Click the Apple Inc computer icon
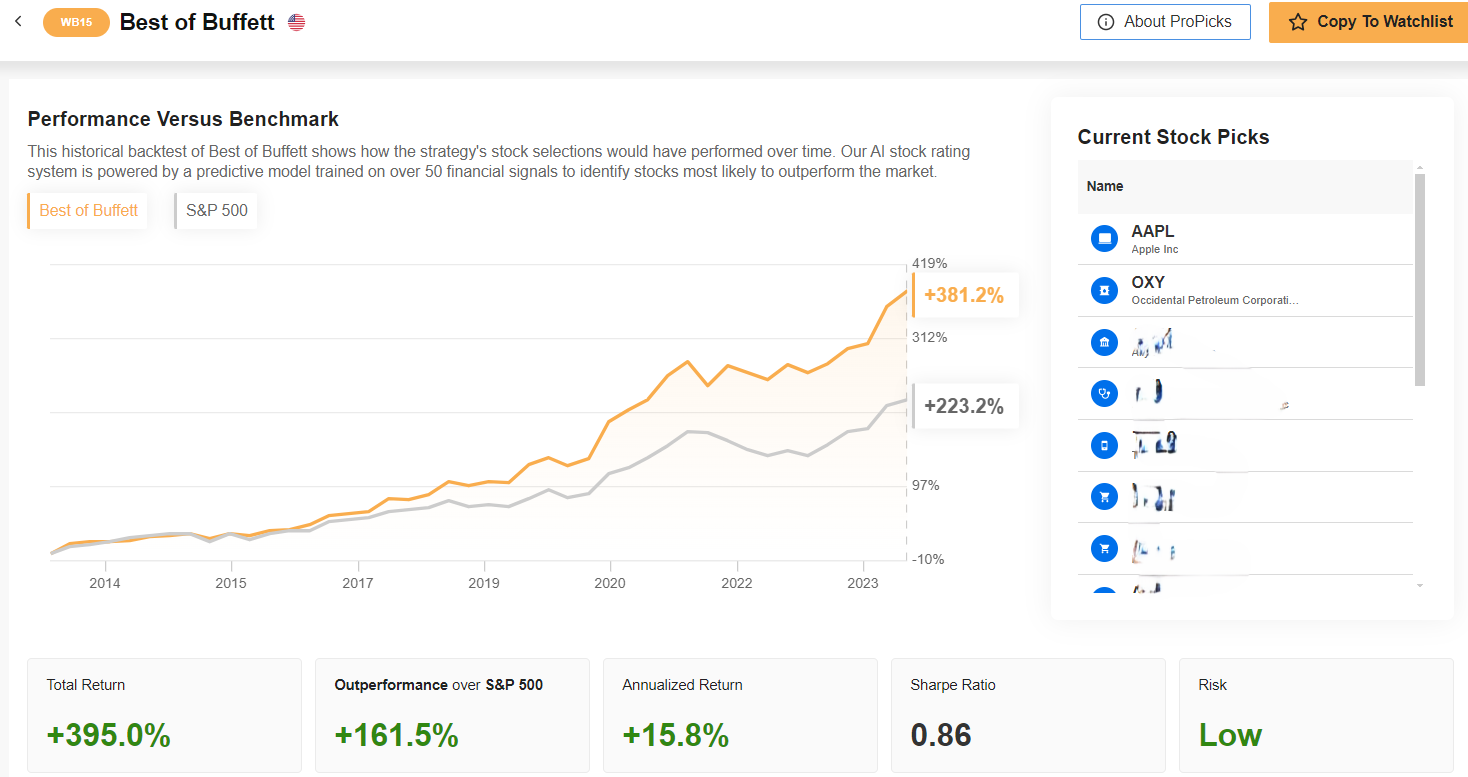 1104,239
